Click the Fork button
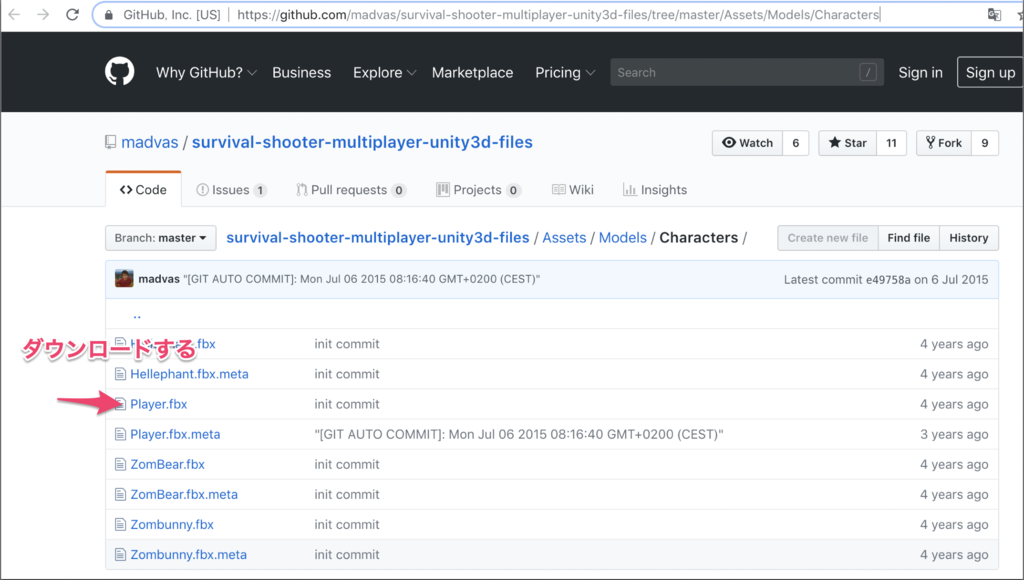 pos(944,143)
